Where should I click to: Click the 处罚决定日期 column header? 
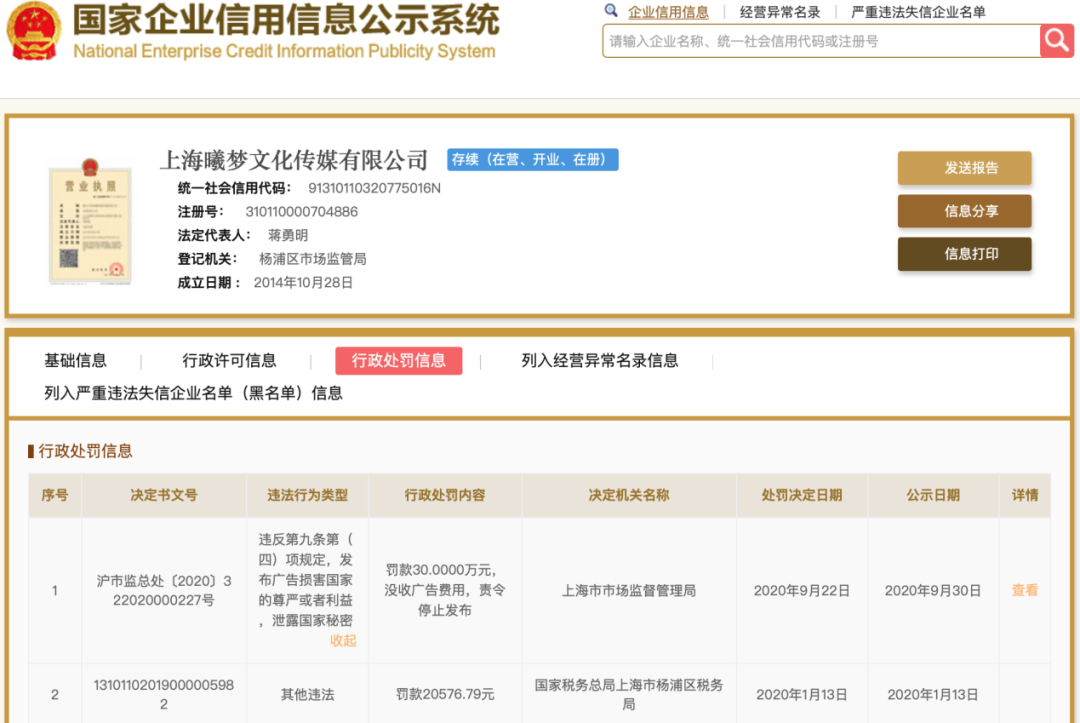click(802, 495)
